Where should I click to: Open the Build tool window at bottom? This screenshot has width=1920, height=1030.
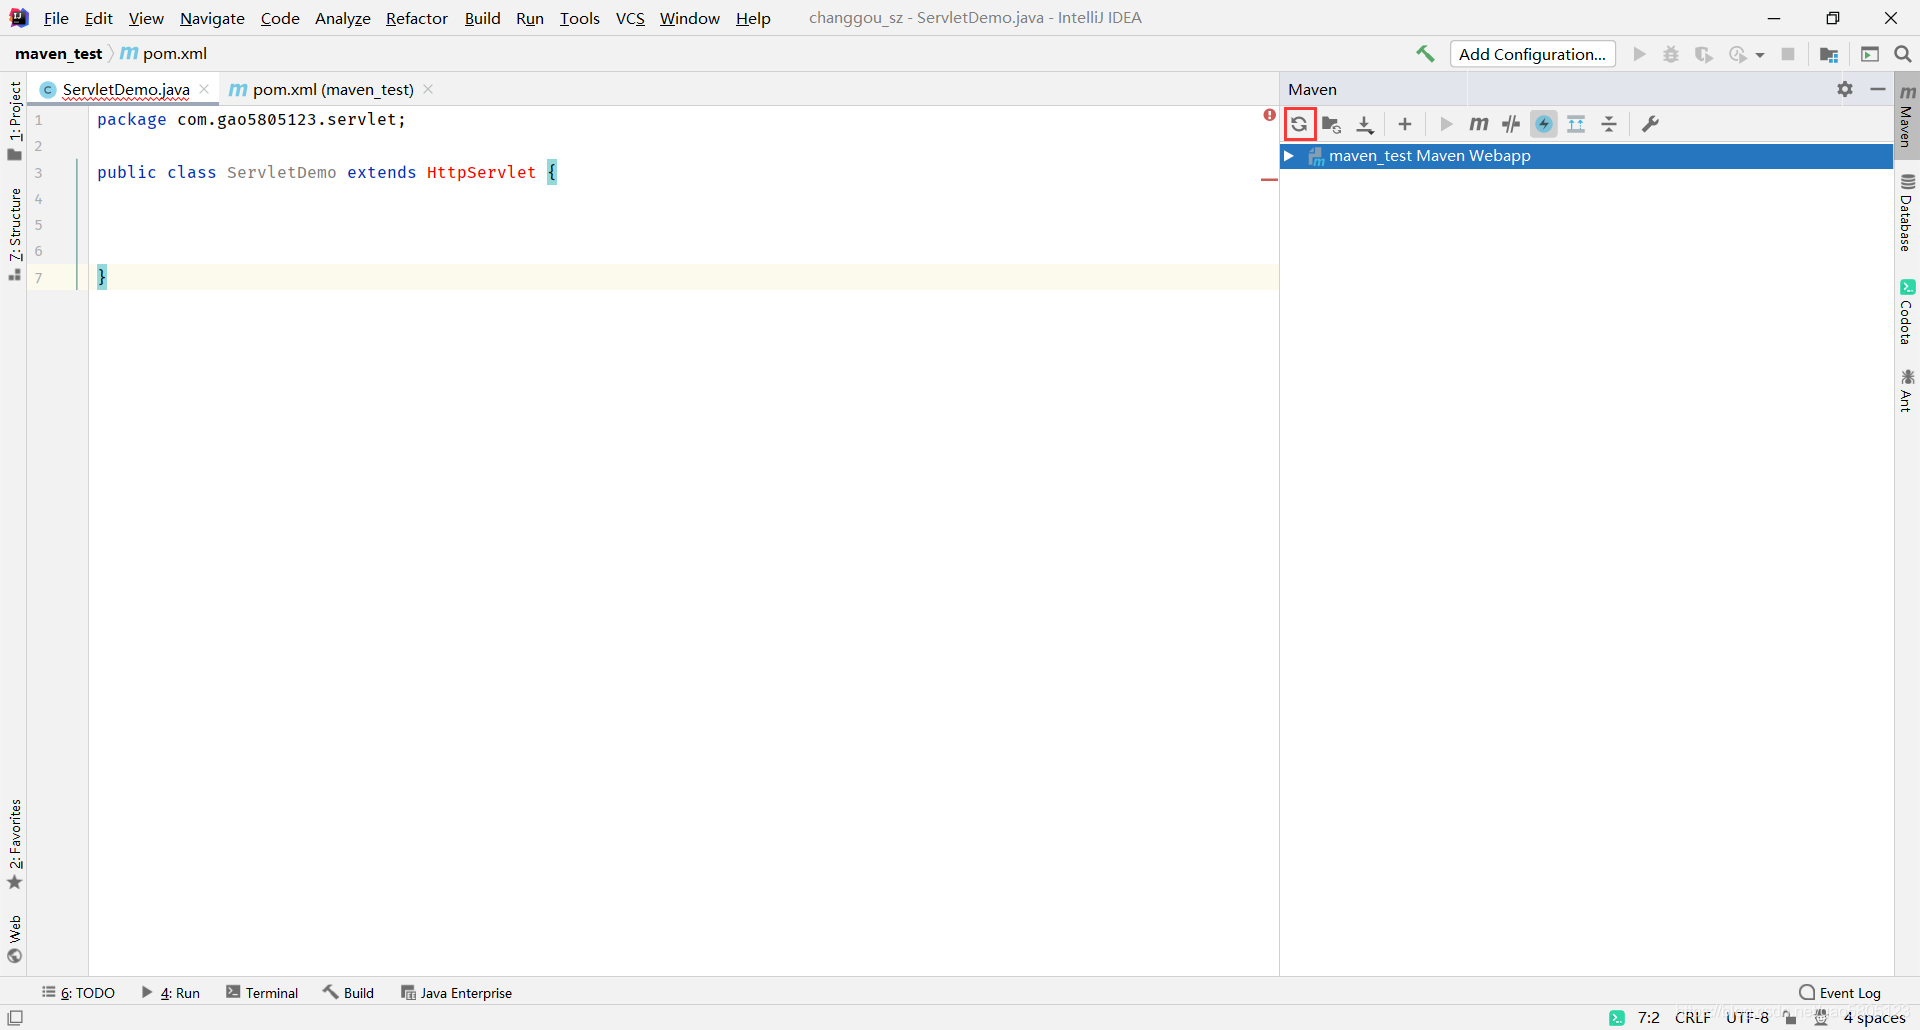349,992
